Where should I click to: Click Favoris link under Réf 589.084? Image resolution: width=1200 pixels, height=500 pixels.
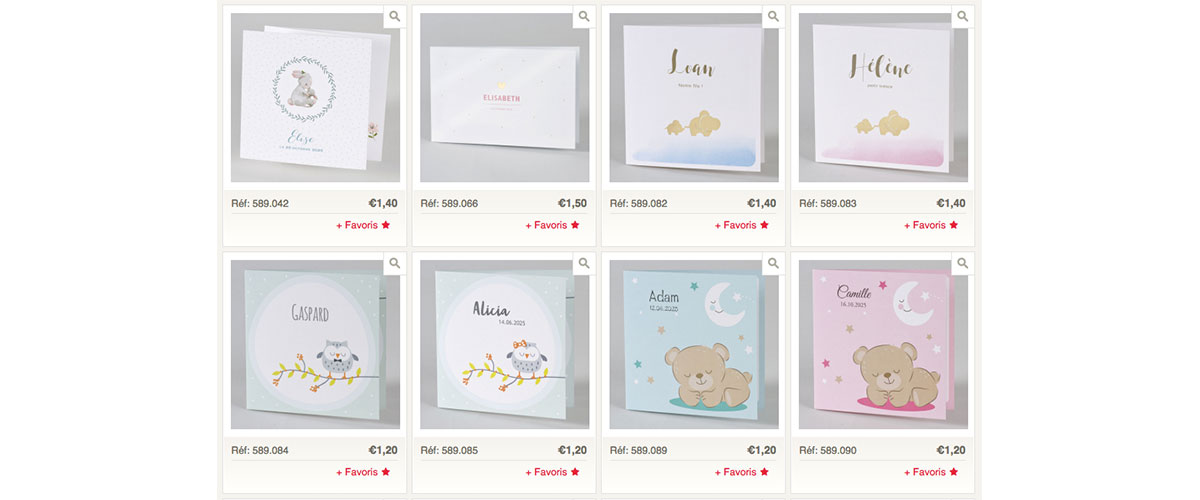click(363, 472)
